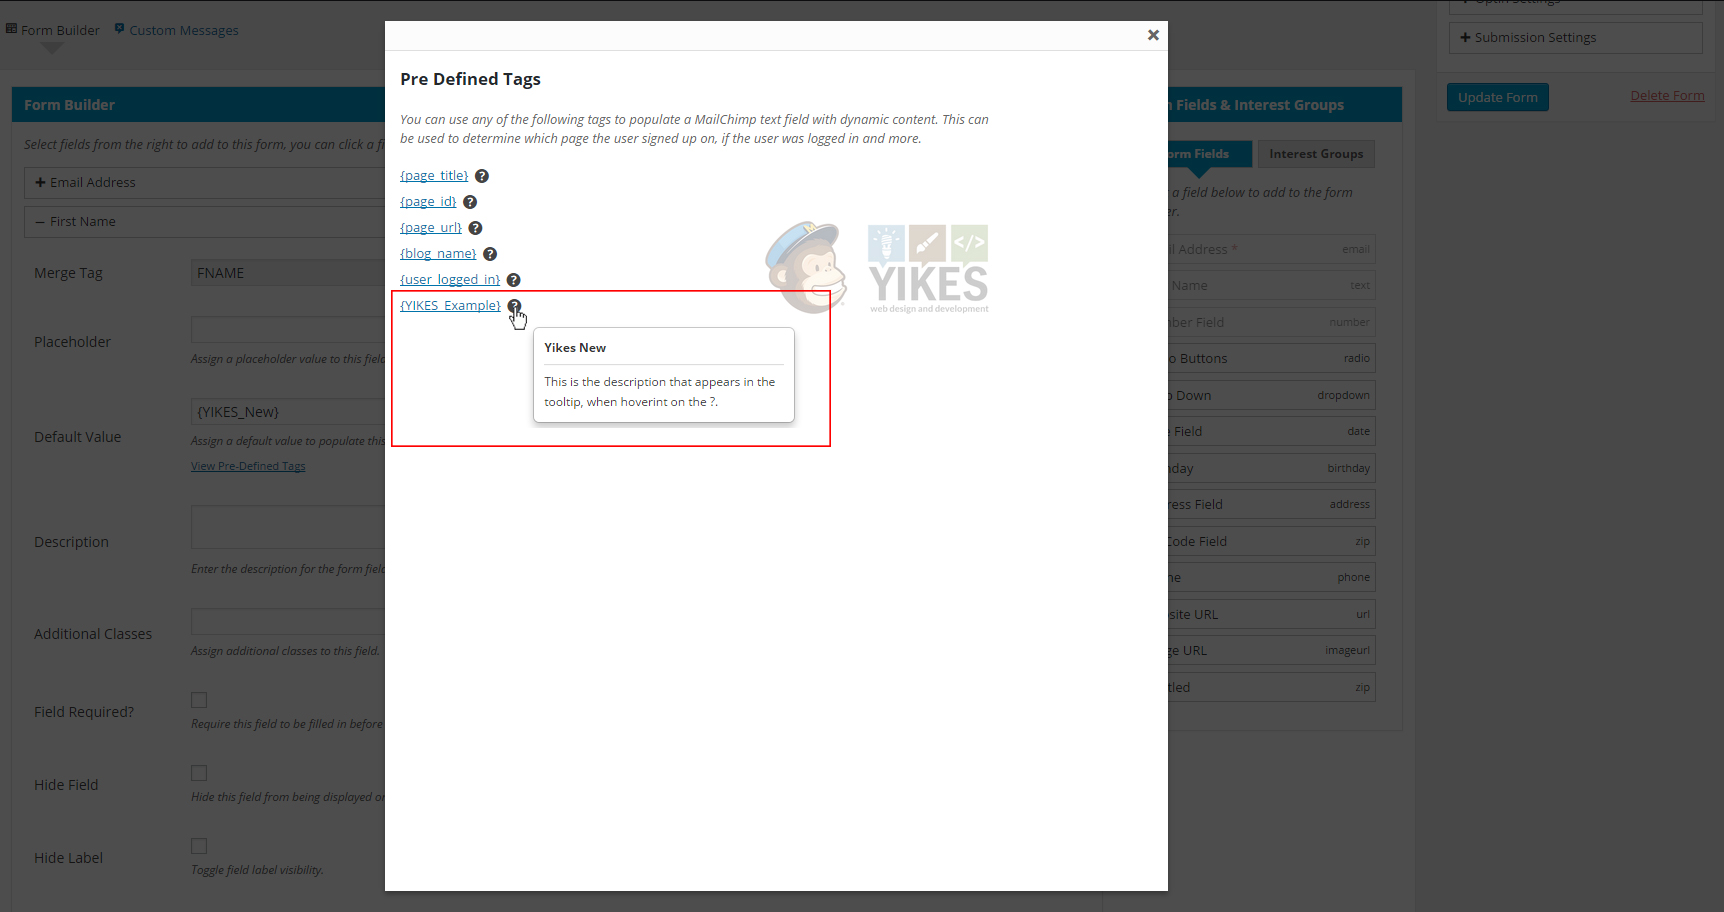The image size is (1724, 912).
Task: Expand the Submission Settings section
Action: (x=1575, y=38)
